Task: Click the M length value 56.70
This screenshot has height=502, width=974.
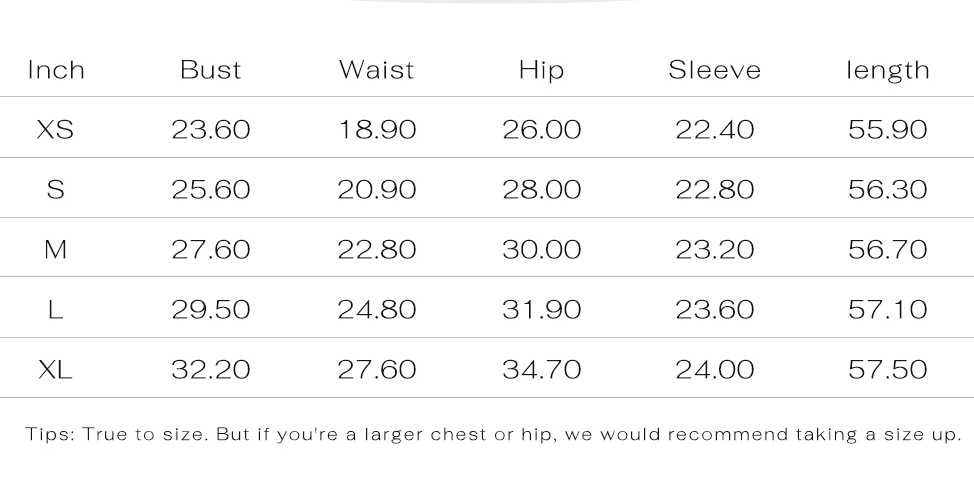Action: pyautogui.click(x=887, y=250)
